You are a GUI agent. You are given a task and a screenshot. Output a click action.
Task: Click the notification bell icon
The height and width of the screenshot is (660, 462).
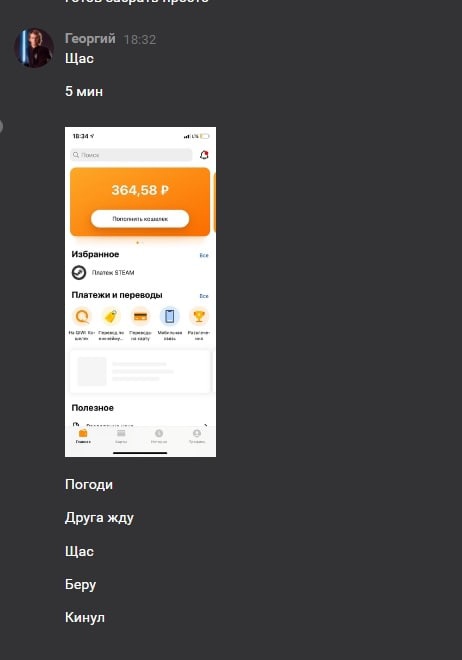(x=204, y=155)
